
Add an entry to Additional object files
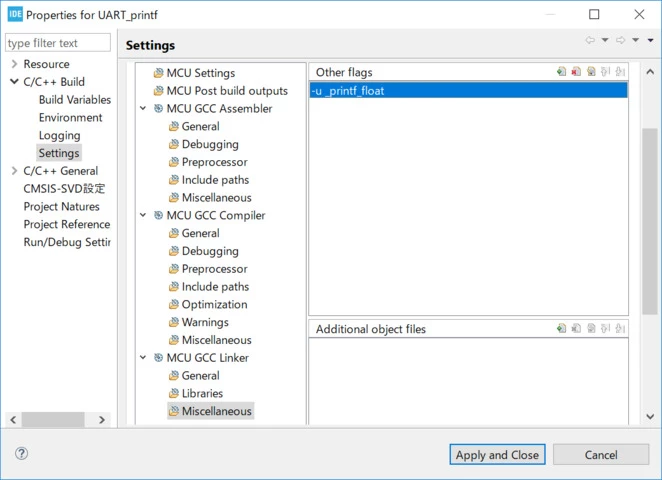(x=561, y=328)
